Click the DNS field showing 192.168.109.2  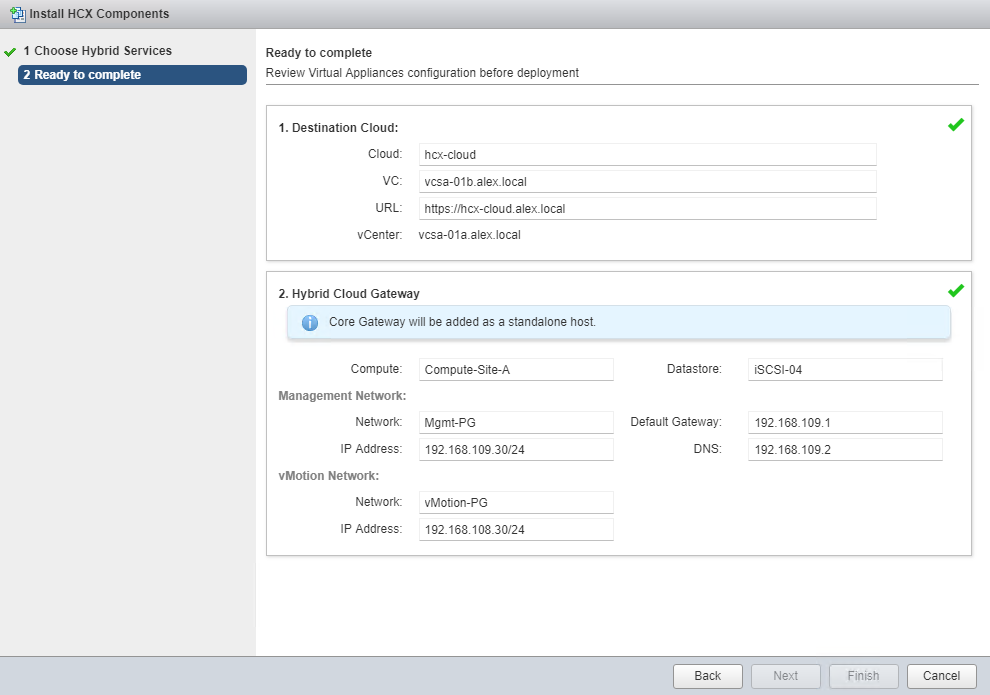[x=844, y=450]
